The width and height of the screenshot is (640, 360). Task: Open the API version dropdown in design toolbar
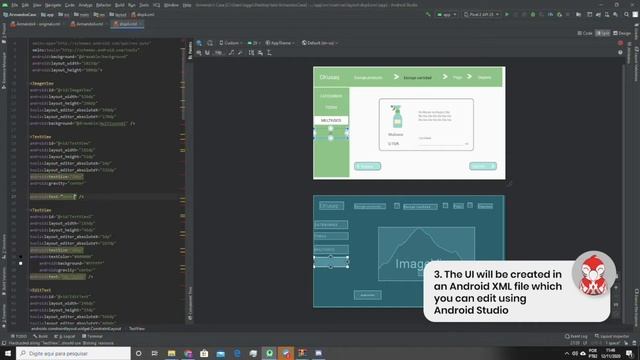click(x=253, y=43)
